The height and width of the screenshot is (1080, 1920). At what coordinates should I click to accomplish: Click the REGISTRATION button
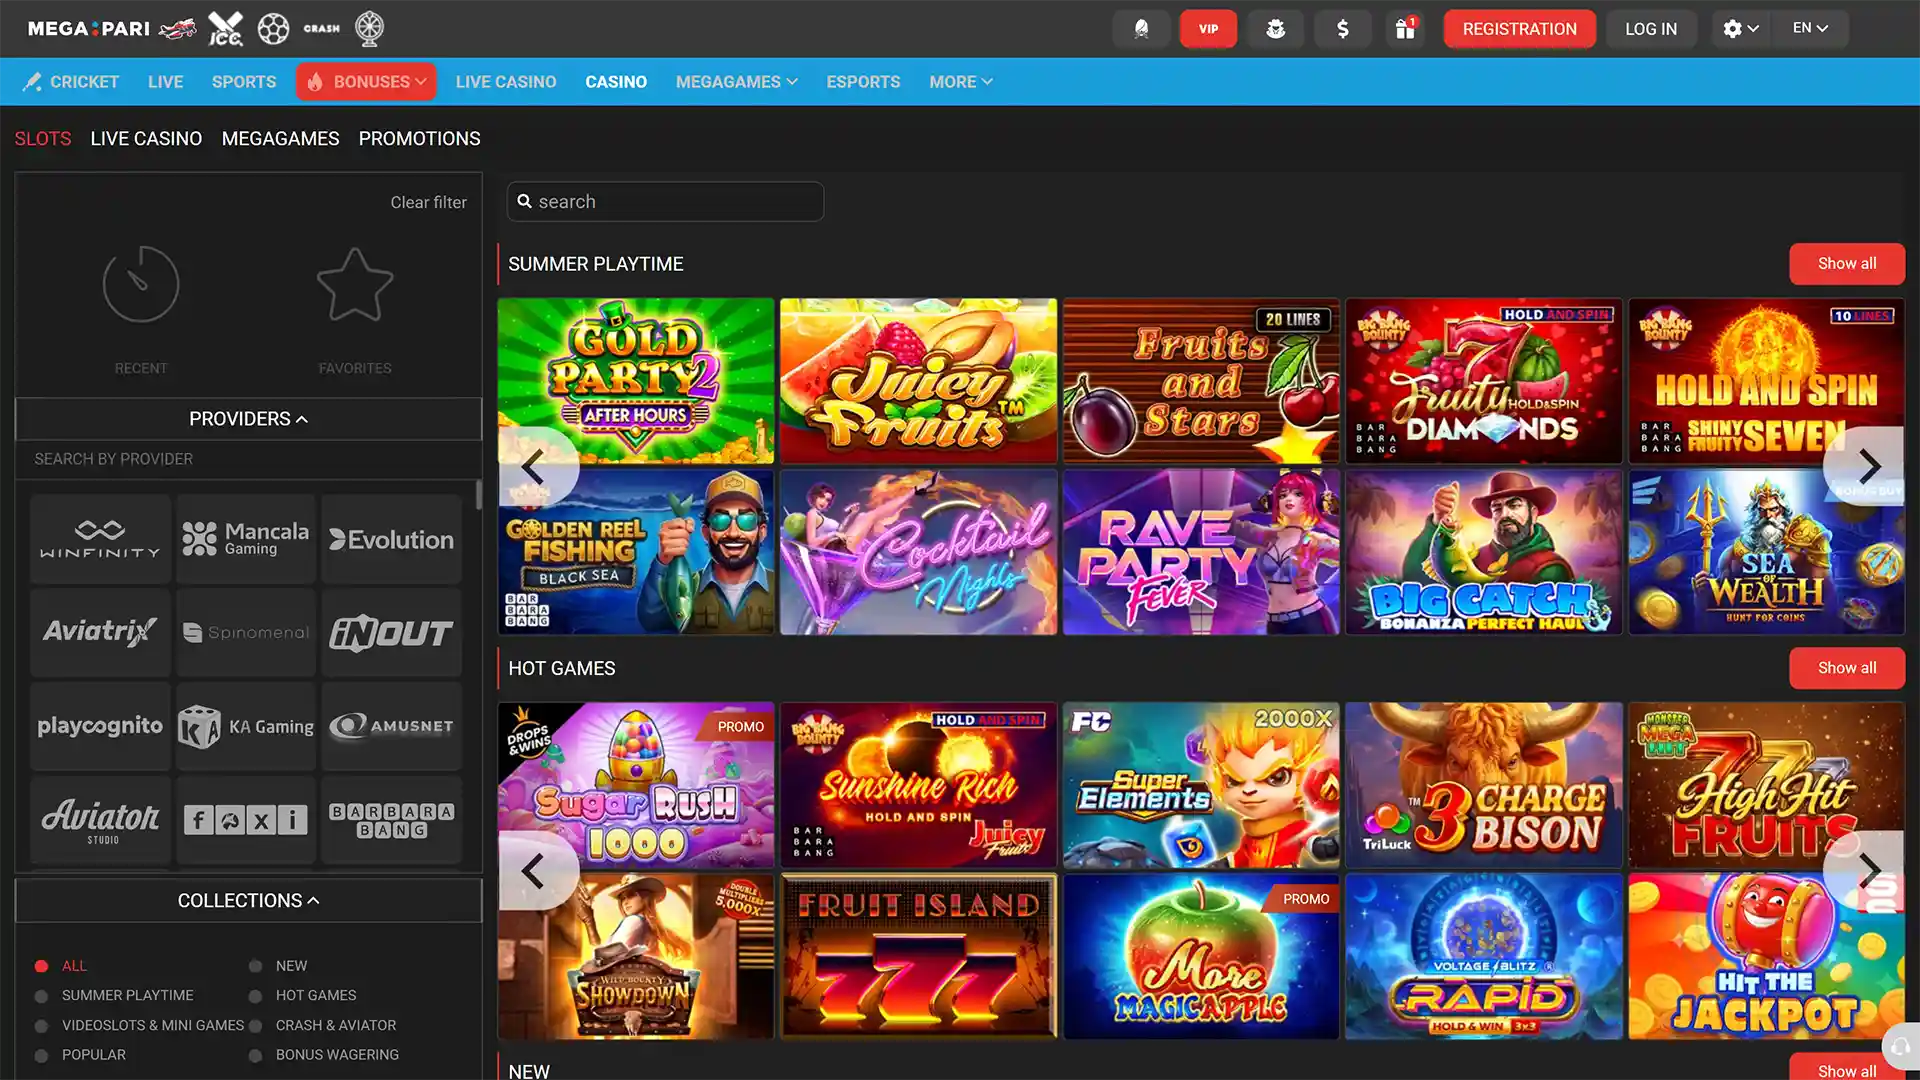pyautogui.click(x=1519, y=29)
